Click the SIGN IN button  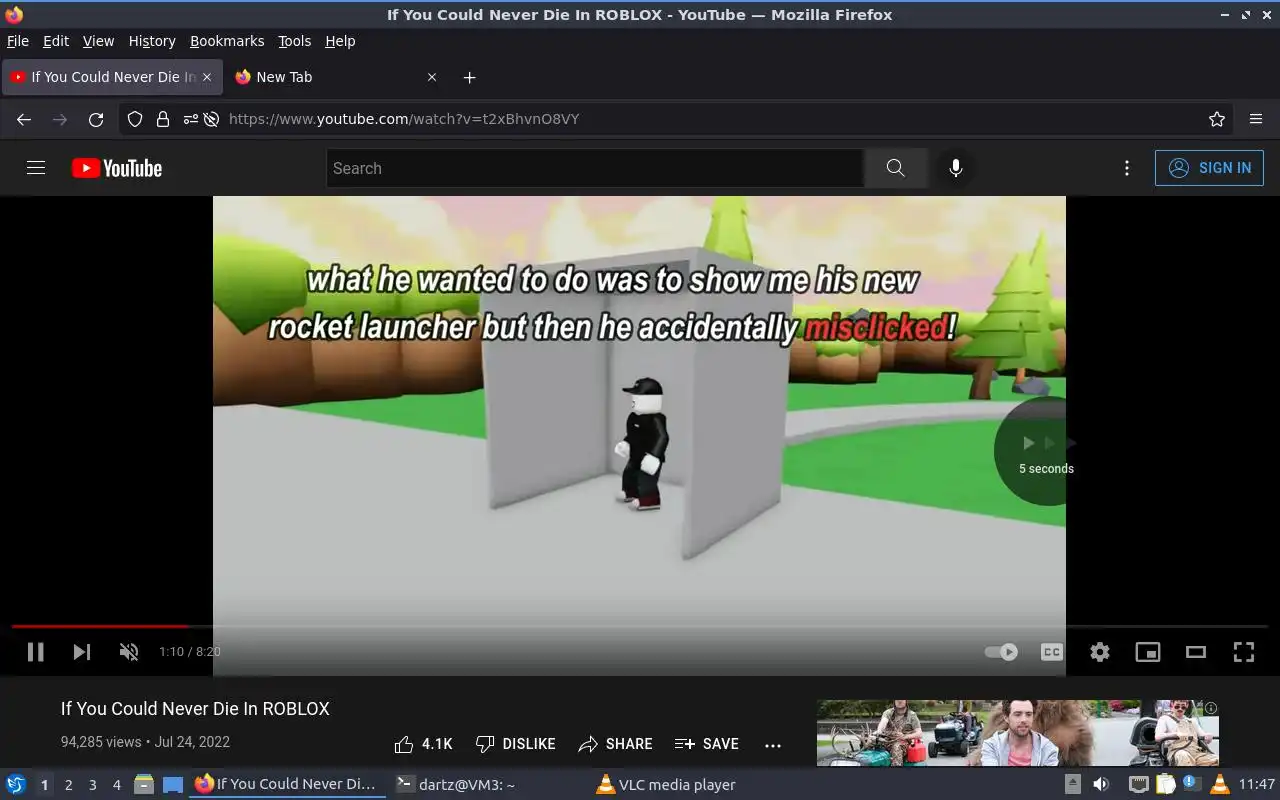pyautogui.click(x=1209, y=168)
